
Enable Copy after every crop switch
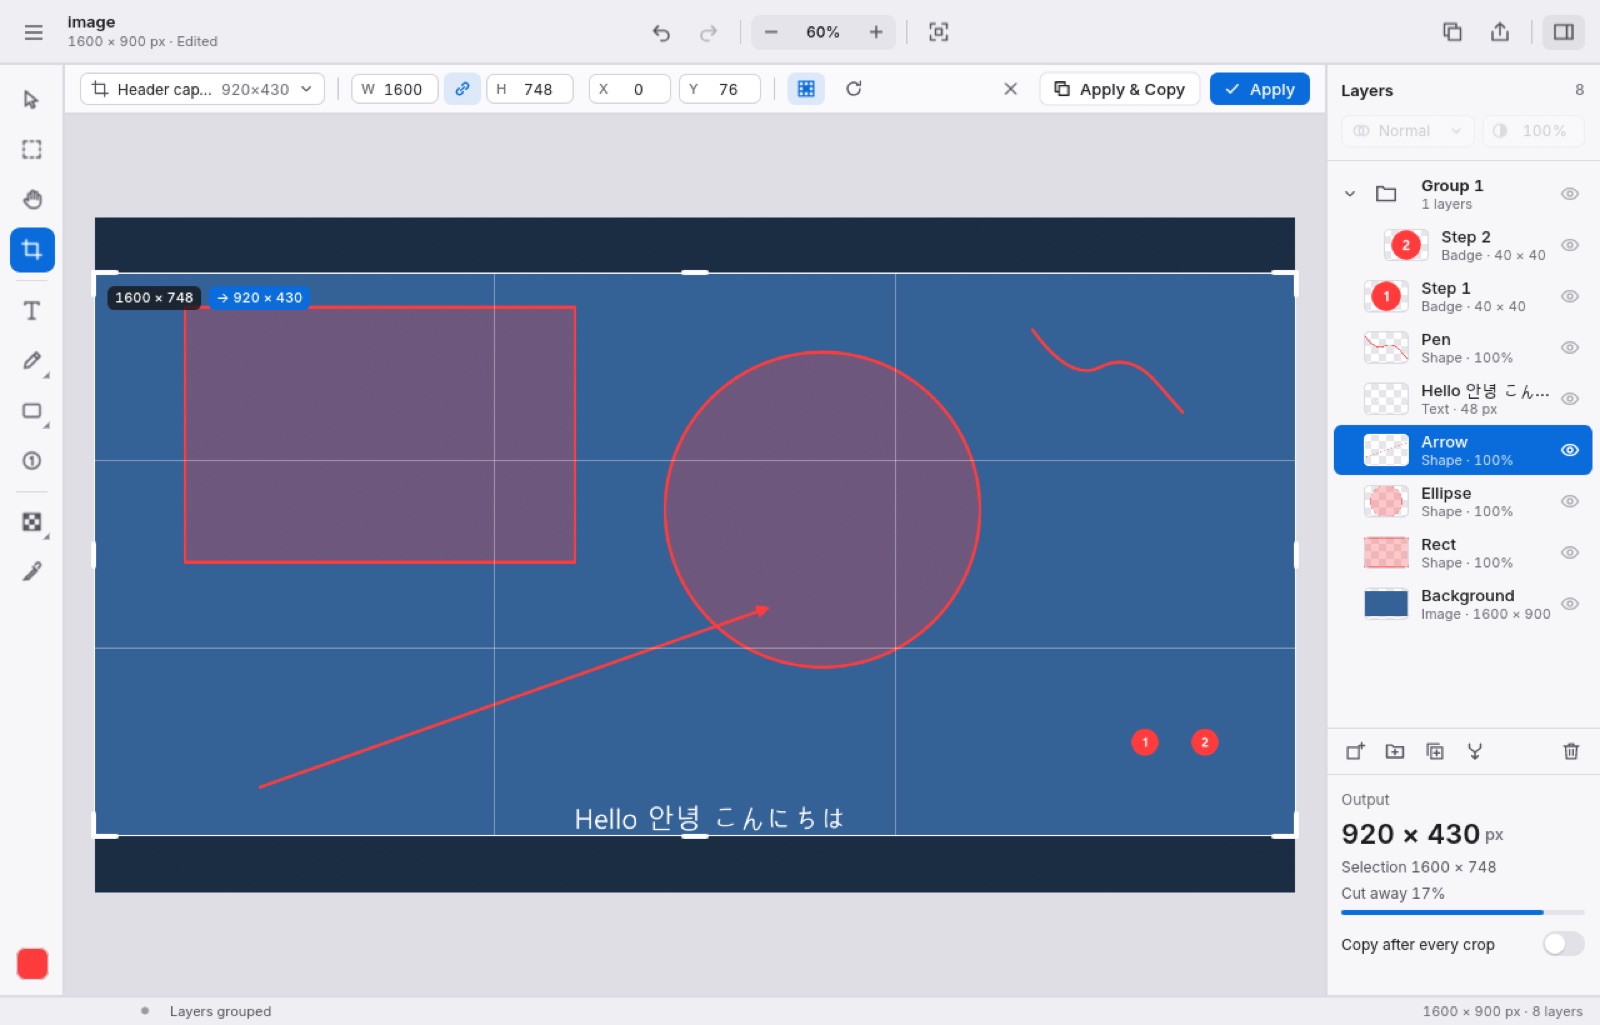[x=1563, y=944]
